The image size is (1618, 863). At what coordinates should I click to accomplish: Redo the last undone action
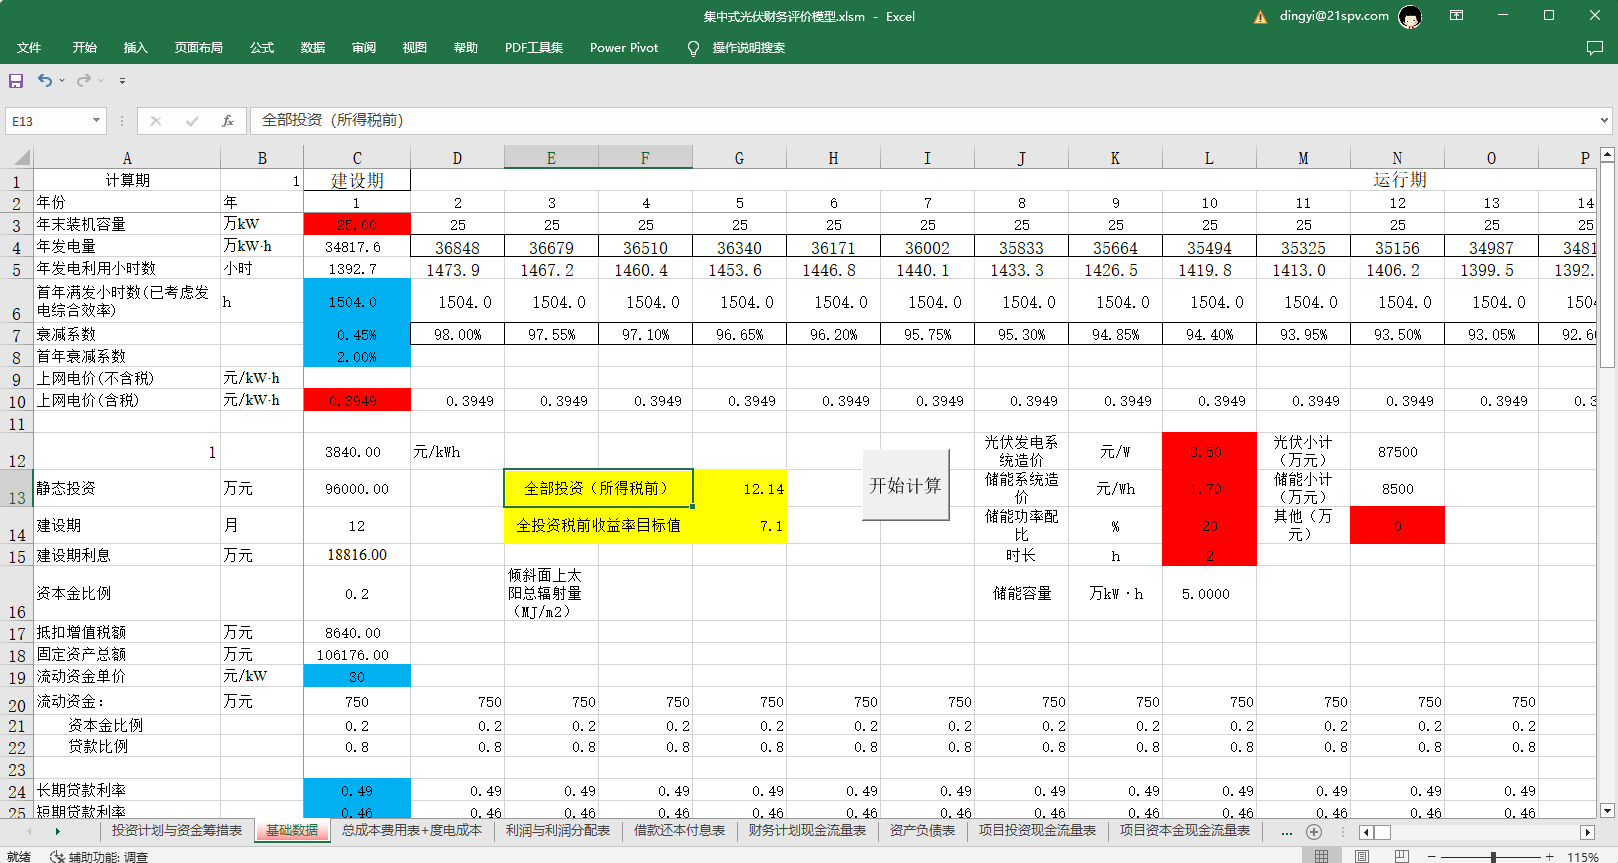coord(84,80)
